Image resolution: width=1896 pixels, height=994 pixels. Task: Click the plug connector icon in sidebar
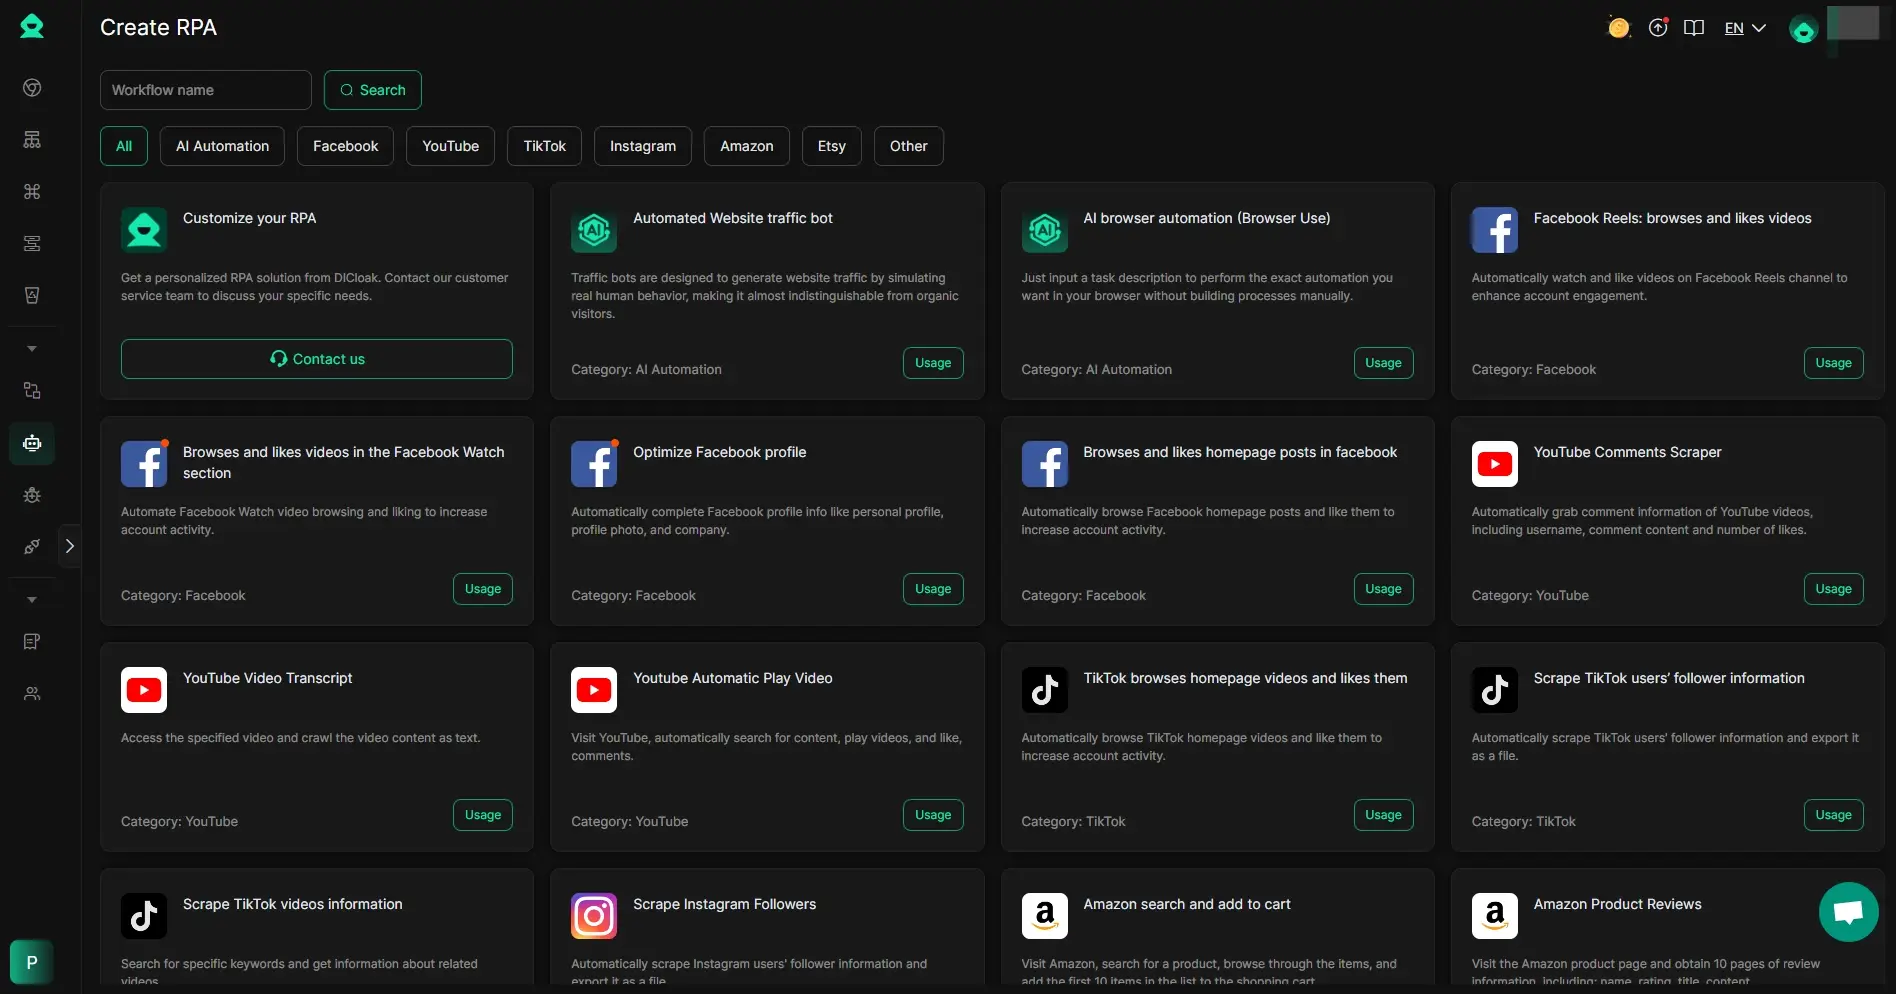click(32, 546)
